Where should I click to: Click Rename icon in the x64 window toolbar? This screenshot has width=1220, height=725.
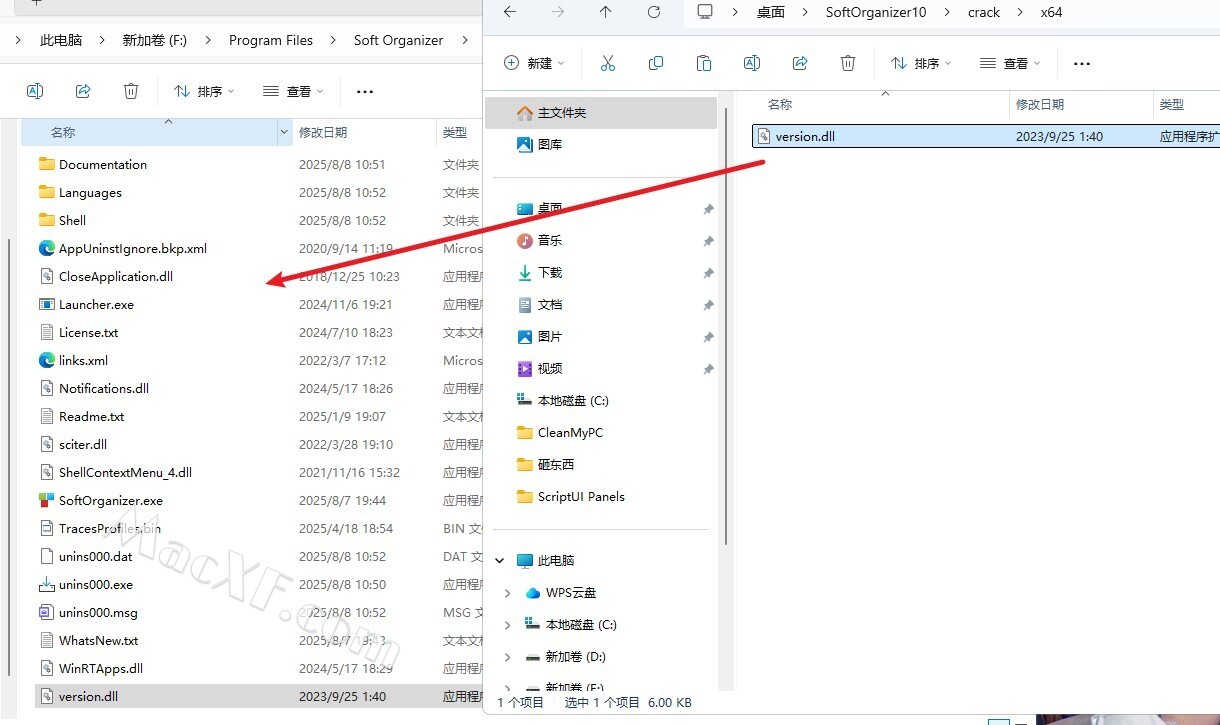(x=752, y=63)
